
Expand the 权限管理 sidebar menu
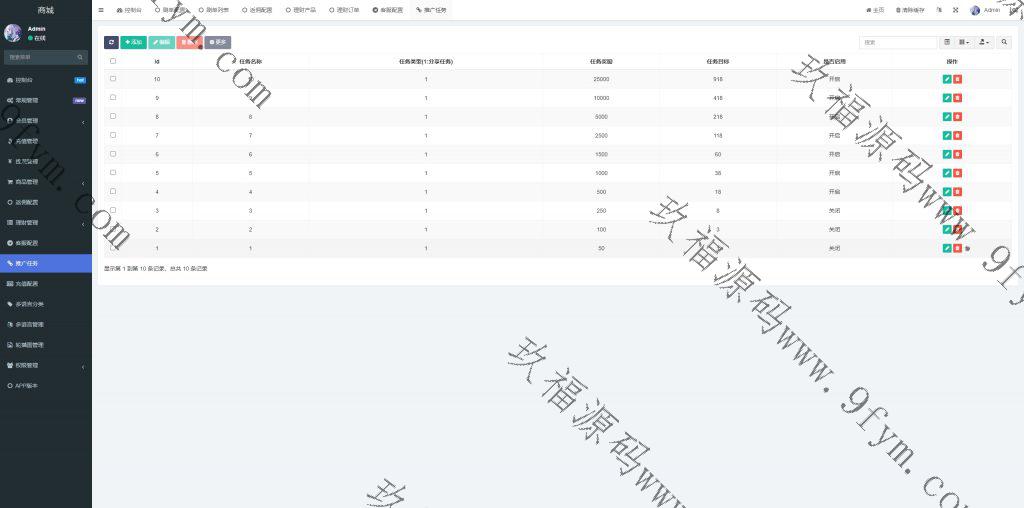[x=45, y=365]
